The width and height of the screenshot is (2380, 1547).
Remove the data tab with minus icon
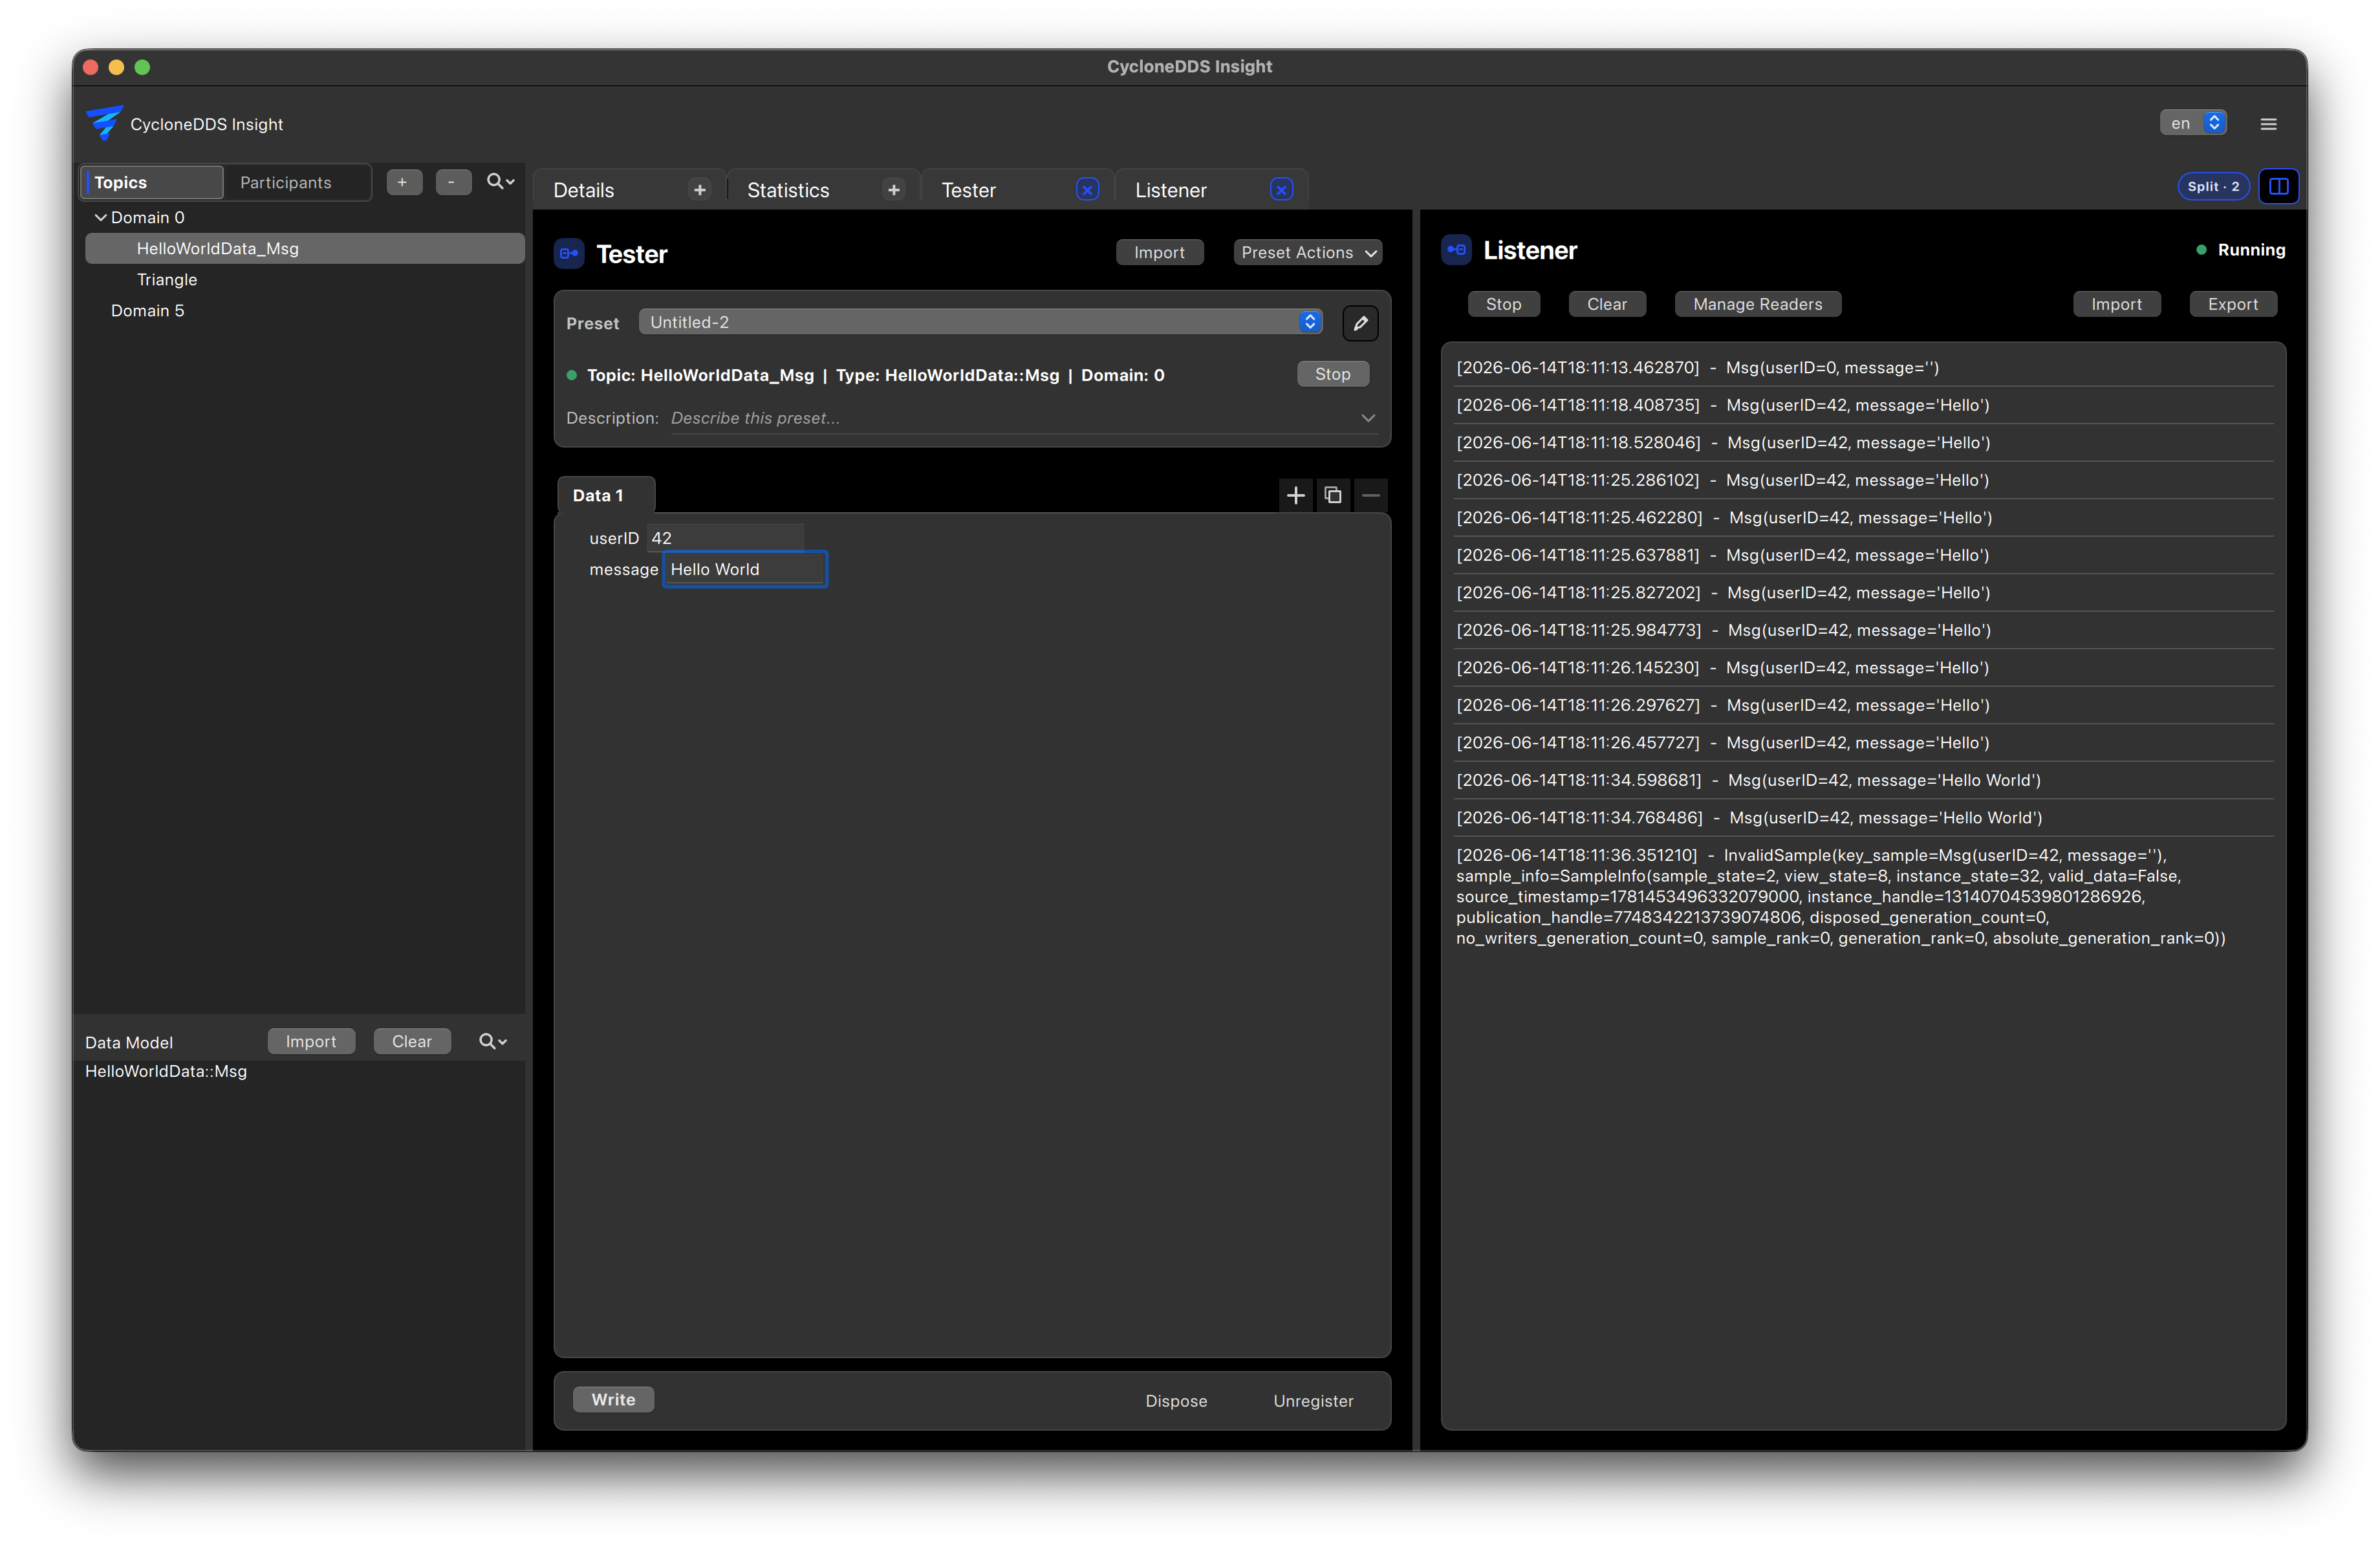click(1370, 495)
